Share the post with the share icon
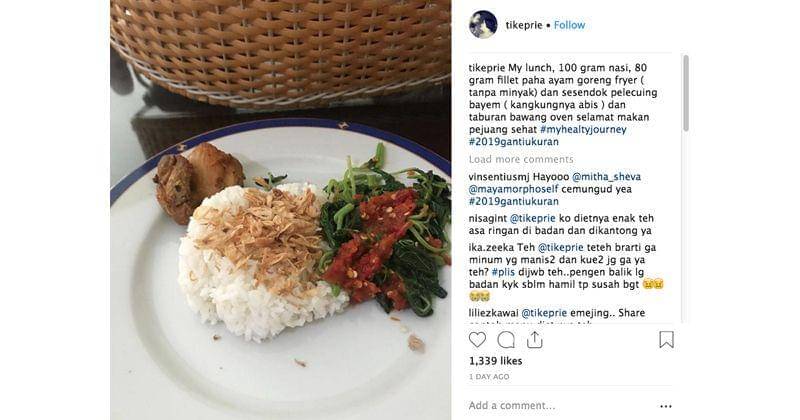800x420 pixels. pos(535,339)
